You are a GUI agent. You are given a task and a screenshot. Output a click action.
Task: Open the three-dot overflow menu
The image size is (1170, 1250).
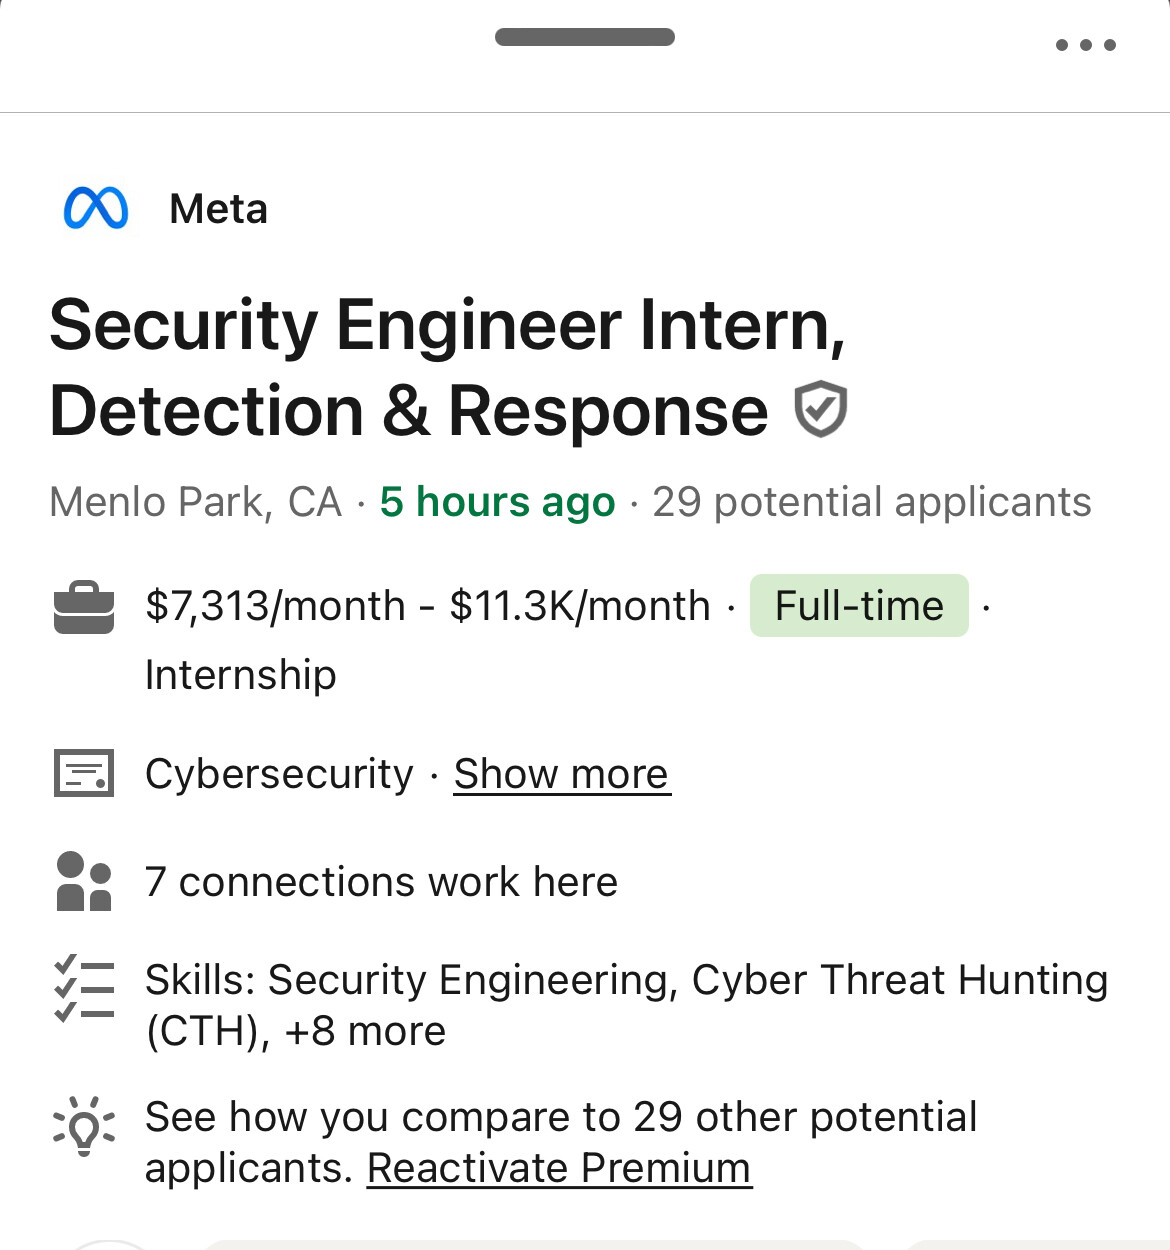[x=1087, y=44]
